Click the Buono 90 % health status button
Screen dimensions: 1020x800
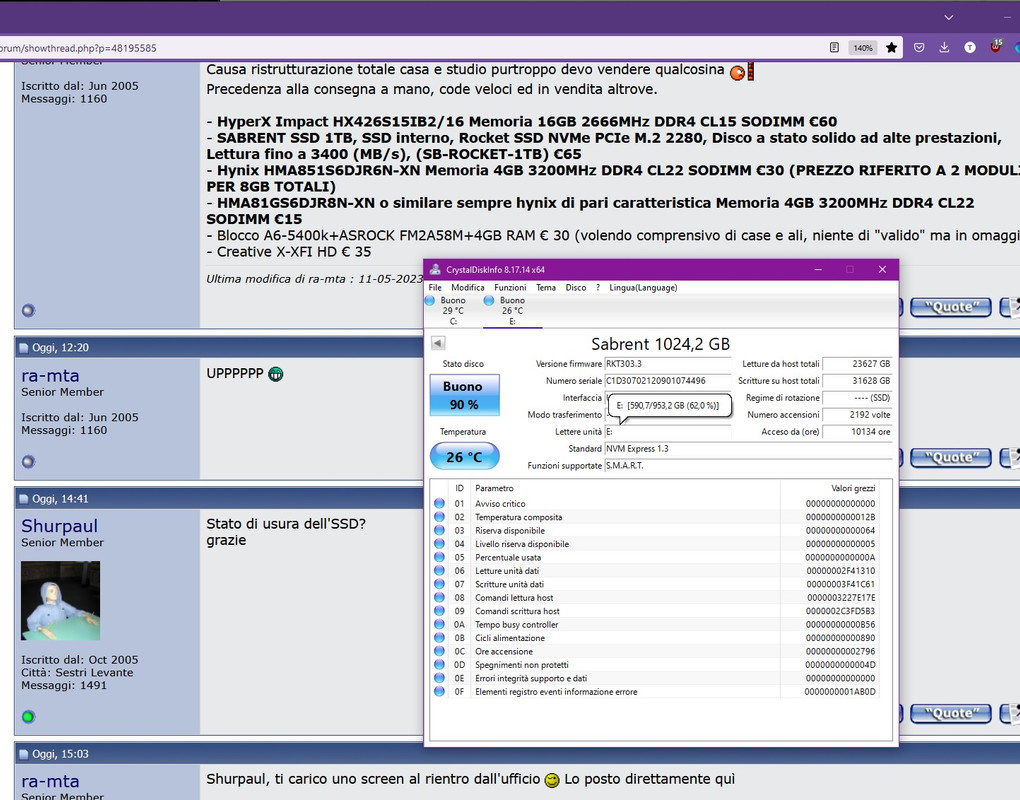pos(464,395)
